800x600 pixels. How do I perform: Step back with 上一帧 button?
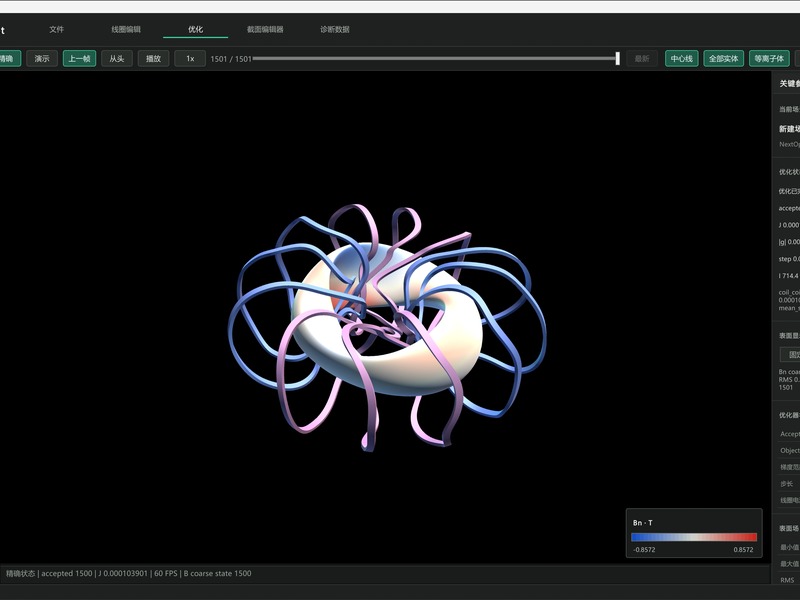[80, 59]
